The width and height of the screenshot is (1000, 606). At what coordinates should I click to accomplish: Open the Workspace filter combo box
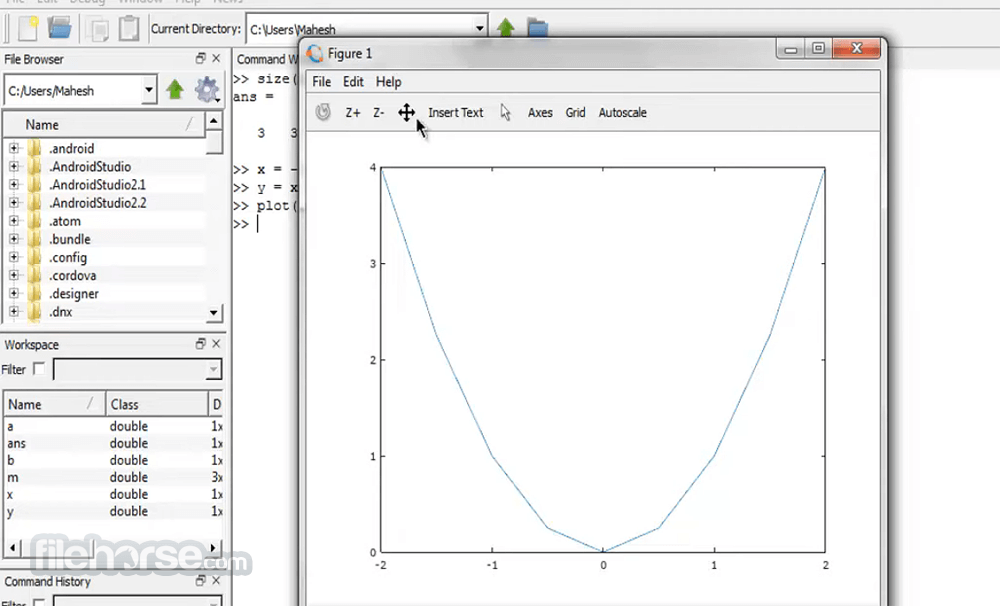pyautogui.click(x=213, y=369)
